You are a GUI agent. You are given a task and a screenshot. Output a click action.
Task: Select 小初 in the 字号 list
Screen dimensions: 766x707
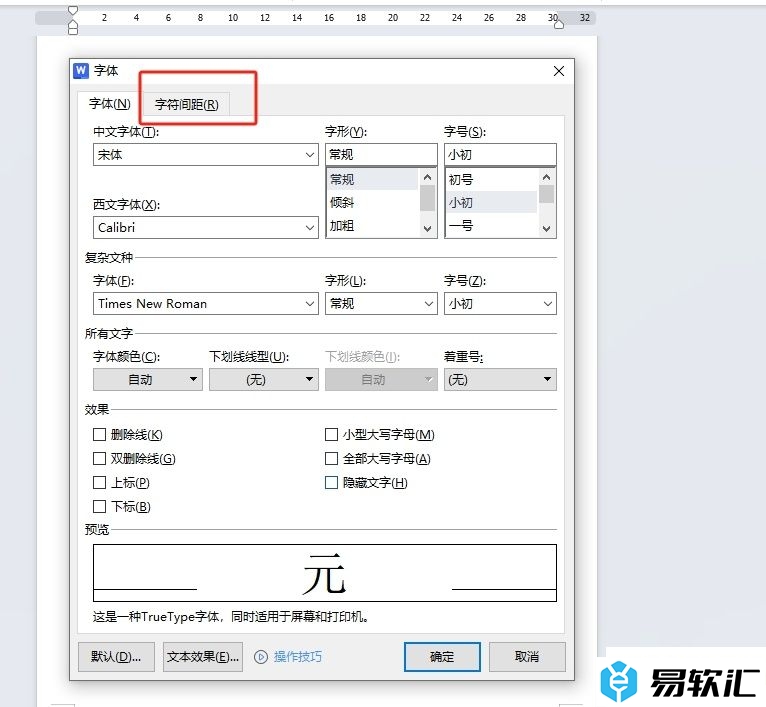tap(491, 202)
